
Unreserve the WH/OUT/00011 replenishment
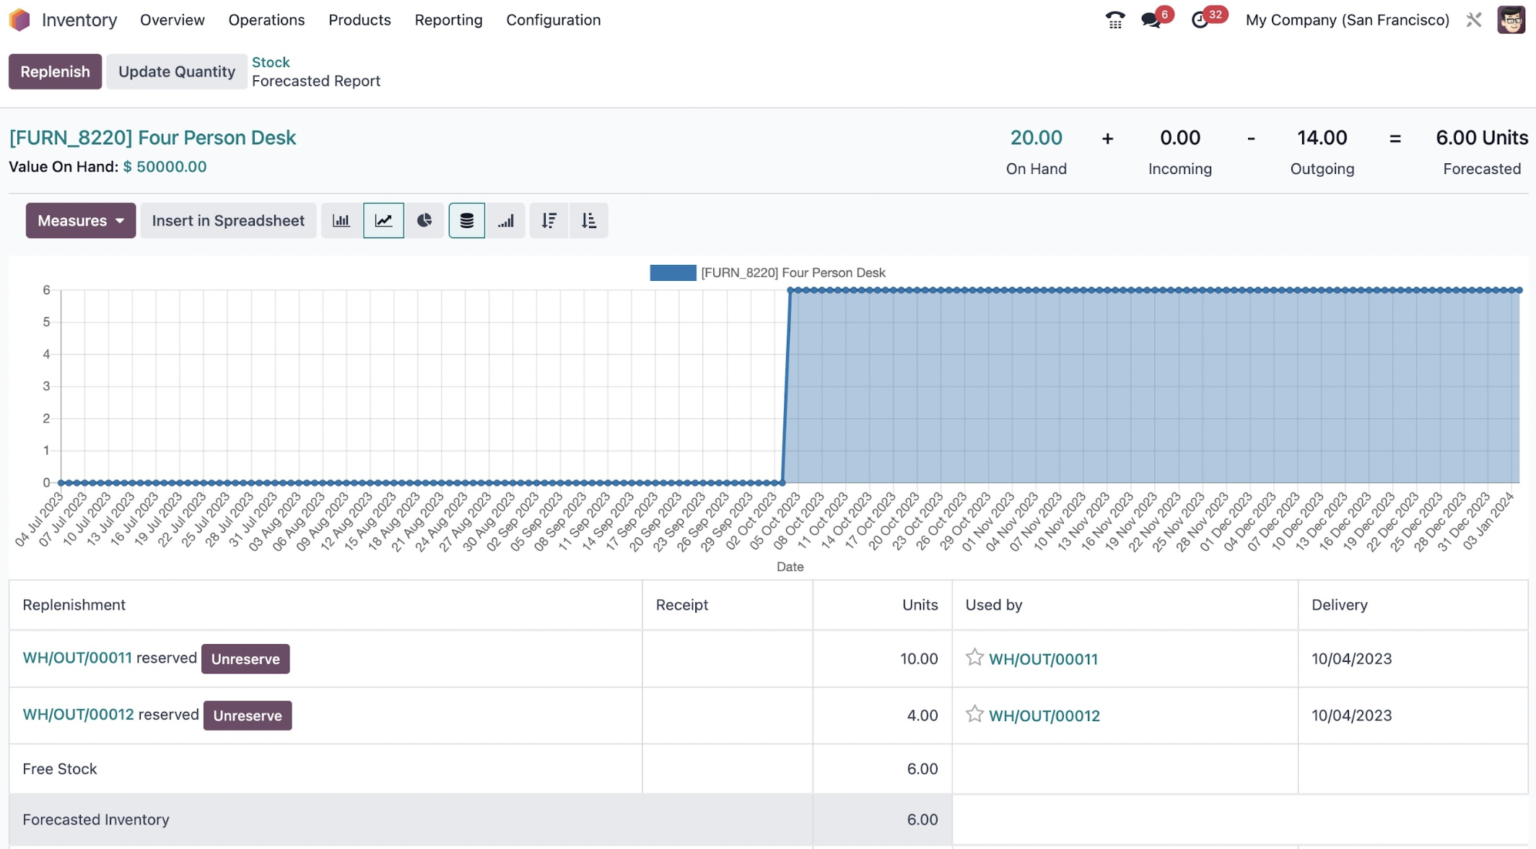(245, 659)
